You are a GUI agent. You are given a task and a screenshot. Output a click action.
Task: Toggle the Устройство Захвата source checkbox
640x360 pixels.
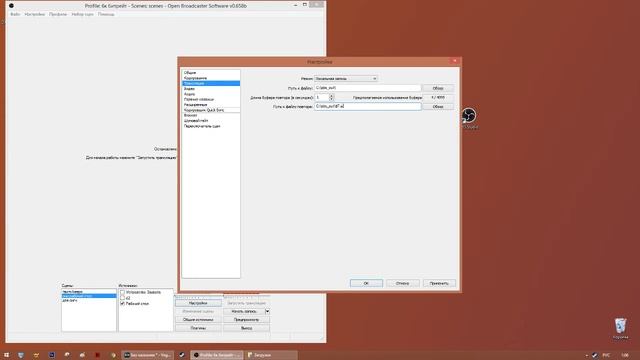[x=122, y=292]
